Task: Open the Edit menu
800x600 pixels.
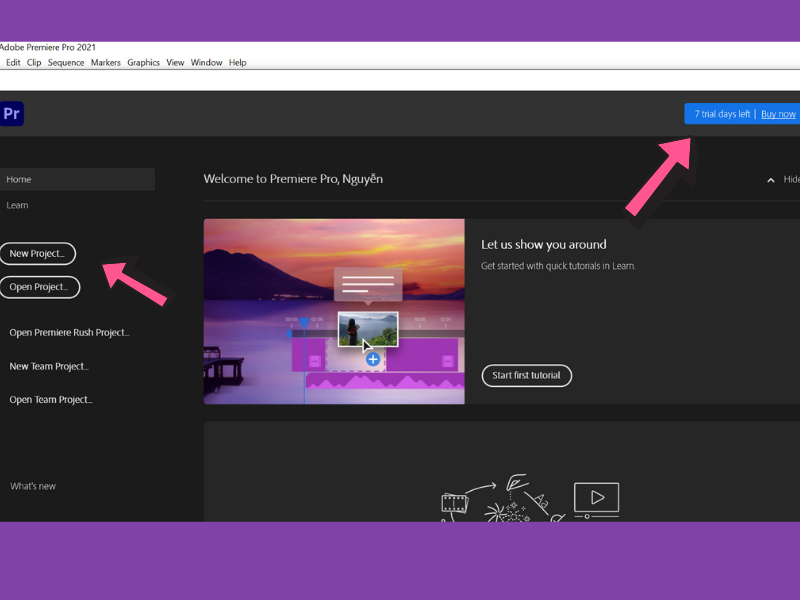Action: (13, 62)
